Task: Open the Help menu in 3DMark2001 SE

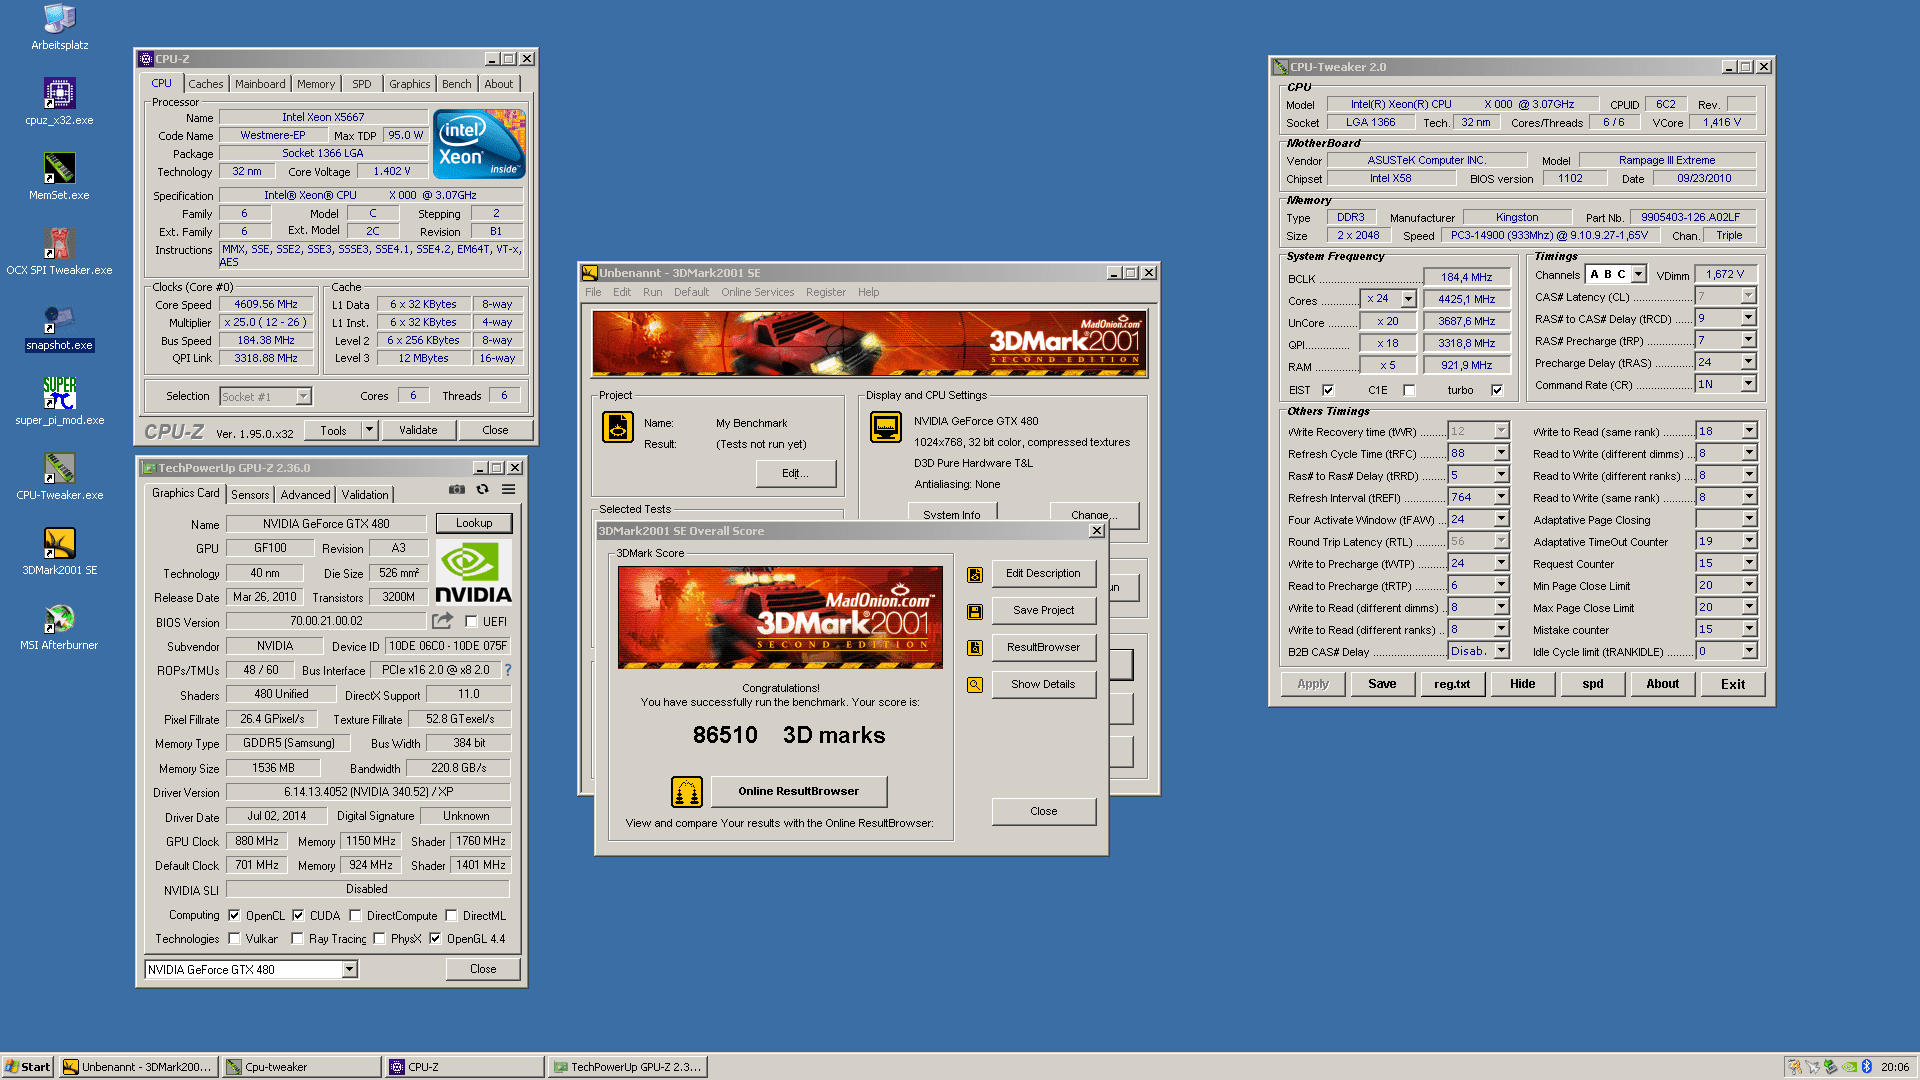Action: pyautogui.click(x=868, y=292)
